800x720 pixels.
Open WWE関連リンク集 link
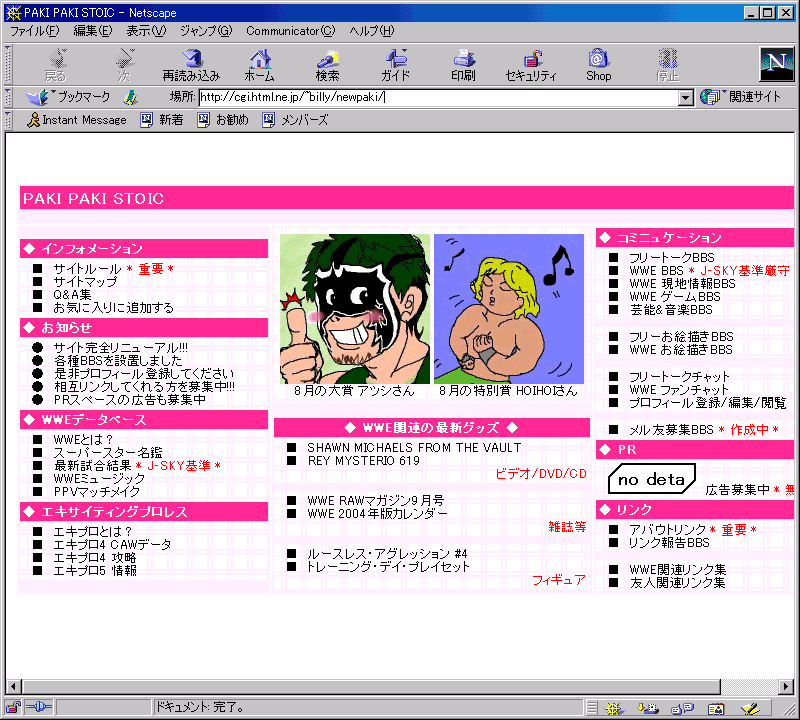[678, 569]
